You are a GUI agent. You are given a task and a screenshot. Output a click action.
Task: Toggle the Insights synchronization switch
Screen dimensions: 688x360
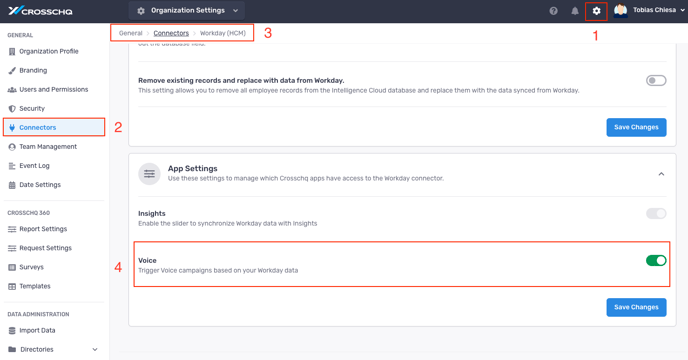(656, 213)
